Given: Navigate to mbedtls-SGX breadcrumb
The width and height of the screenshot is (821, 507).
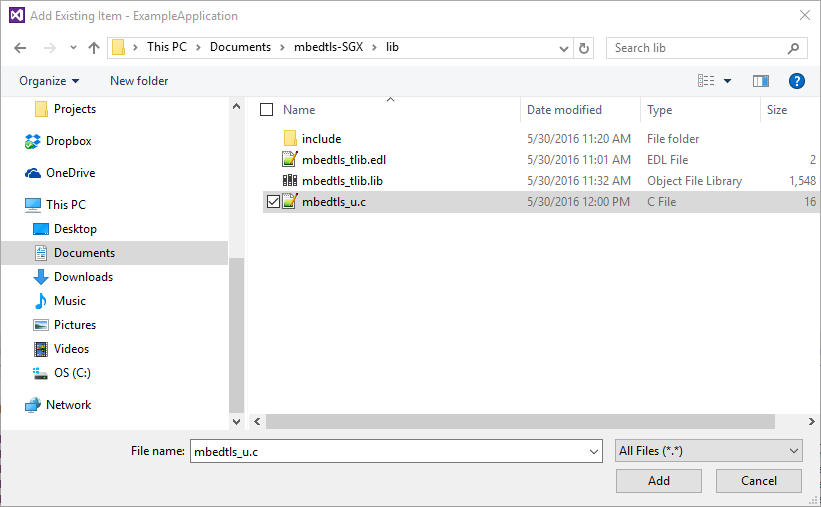Looking at the screenshot, I should (x=328, y=47).
